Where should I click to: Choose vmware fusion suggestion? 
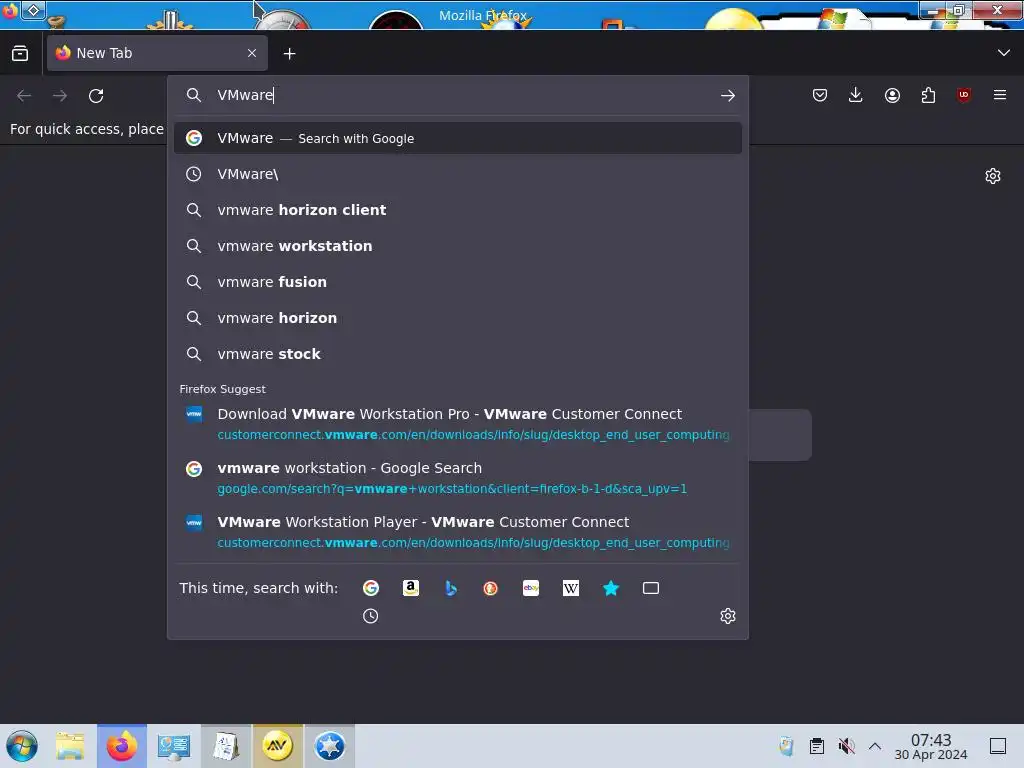pos(458,281)
